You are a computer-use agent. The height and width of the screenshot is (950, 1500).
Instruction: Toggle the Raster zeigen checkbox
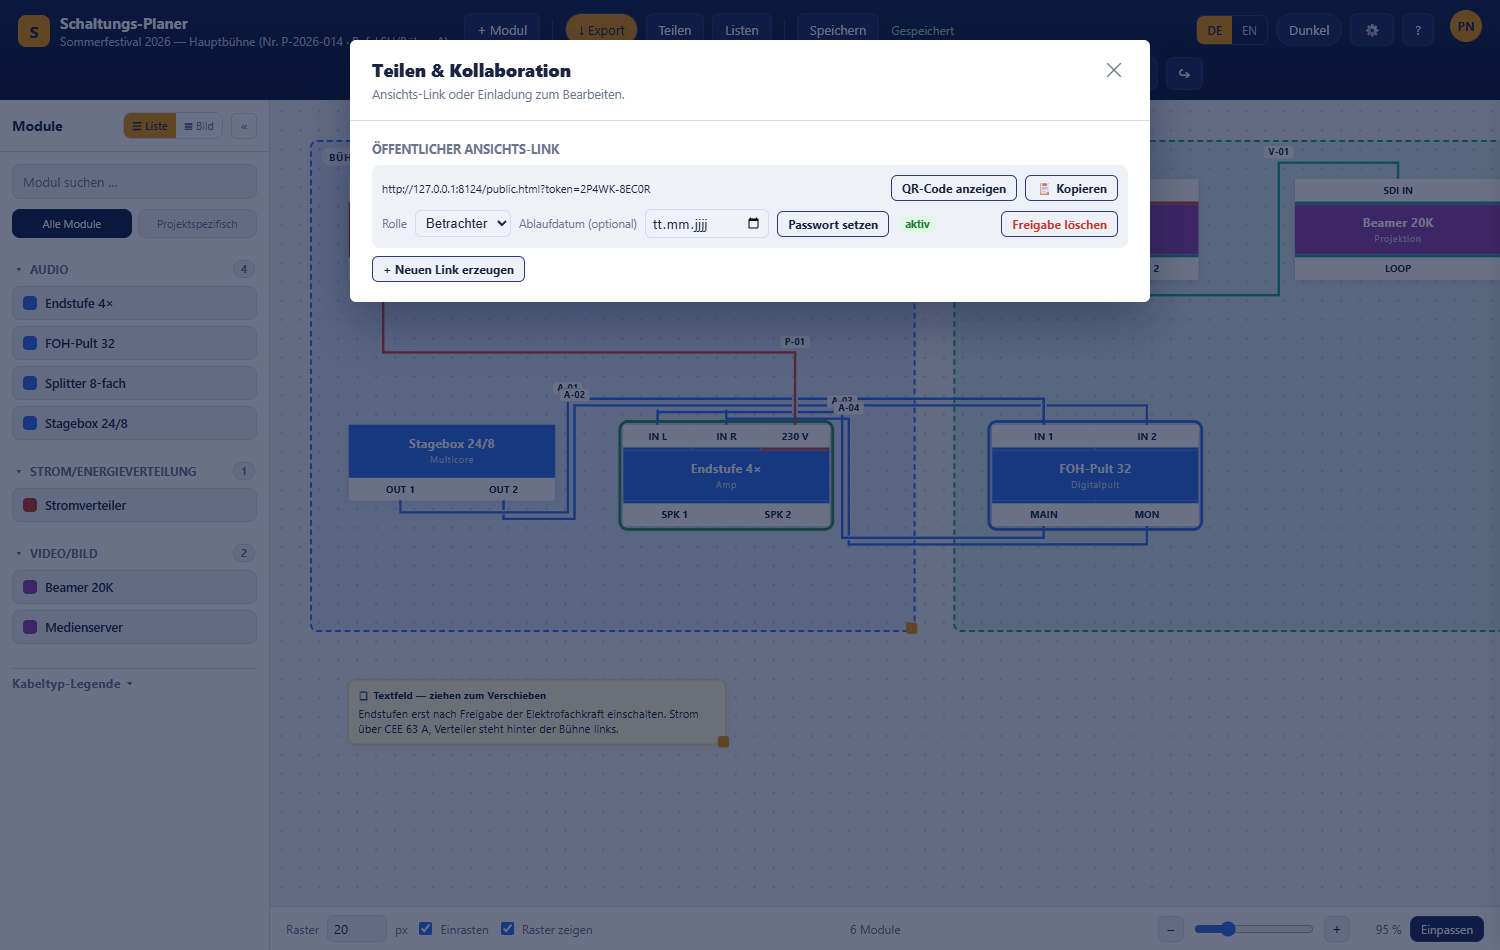coord(507,929)
